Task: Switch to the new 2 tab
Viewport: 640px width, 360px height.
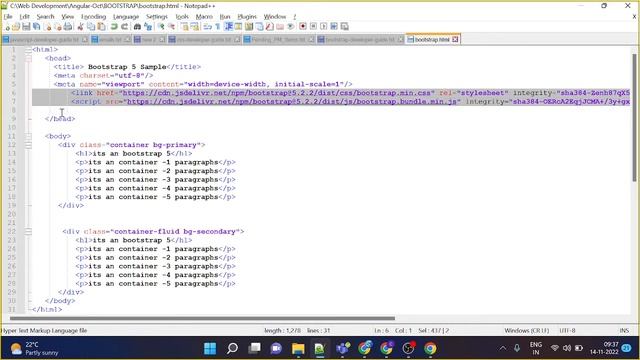Action: tap(148, 40)
